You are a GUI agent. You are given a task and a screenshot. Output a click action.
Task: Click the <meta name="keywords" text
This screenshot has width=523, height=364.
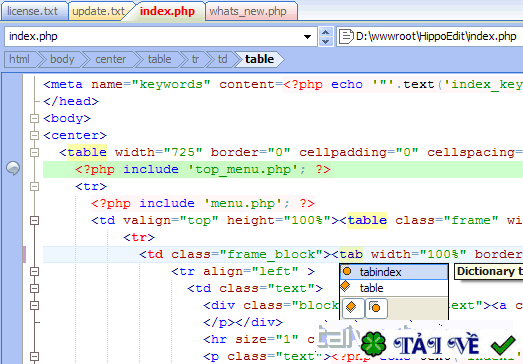(x=127, y=84)
